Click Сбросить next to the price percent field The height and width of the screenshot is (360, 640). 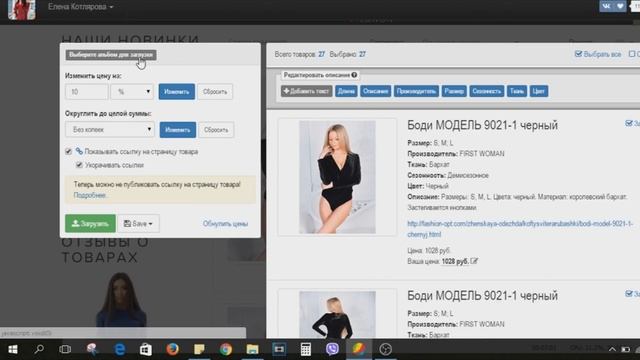pyautogui.click(x=215, y=92)
